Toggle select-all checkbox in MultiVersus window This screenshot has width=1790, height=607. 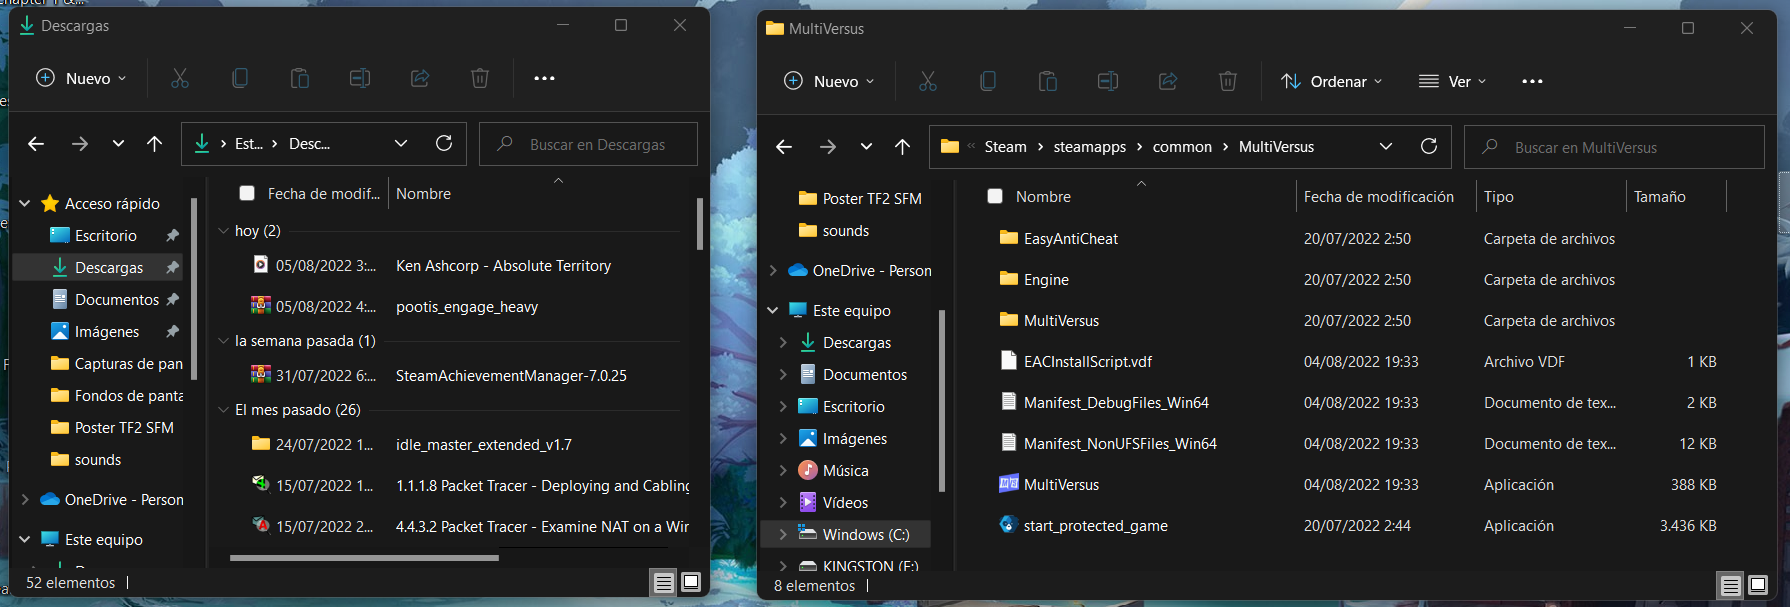pos(995,197)
